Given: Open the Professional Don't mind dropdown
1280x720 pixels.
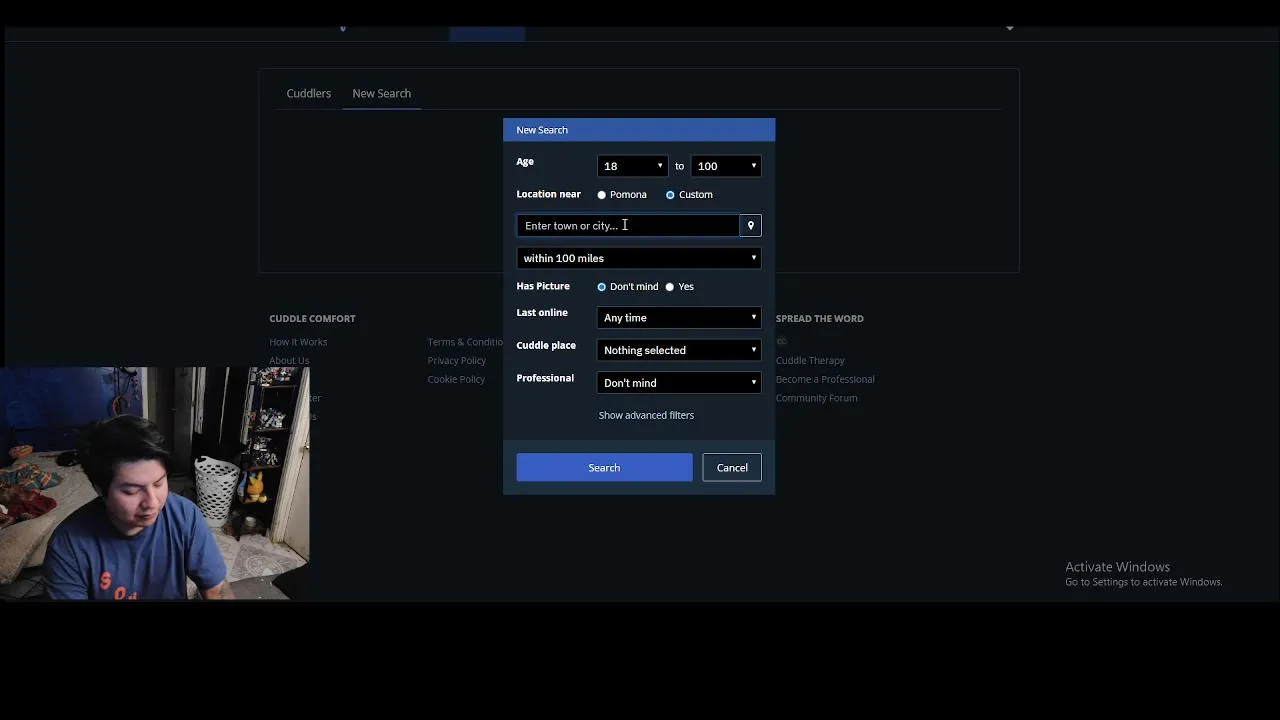Looking at the screenshot, I should click(679, 383).
